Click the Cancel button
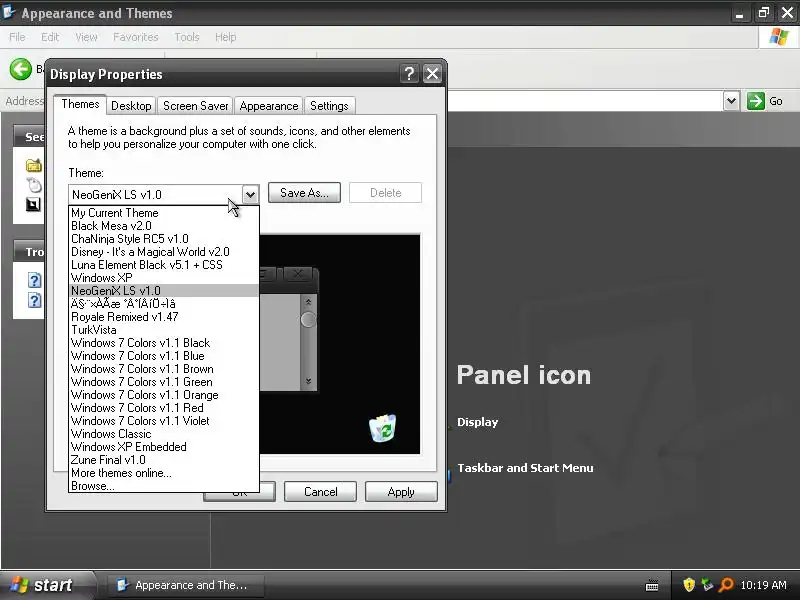The width and height of the screenshot is (800, 600). pos(320,492)
